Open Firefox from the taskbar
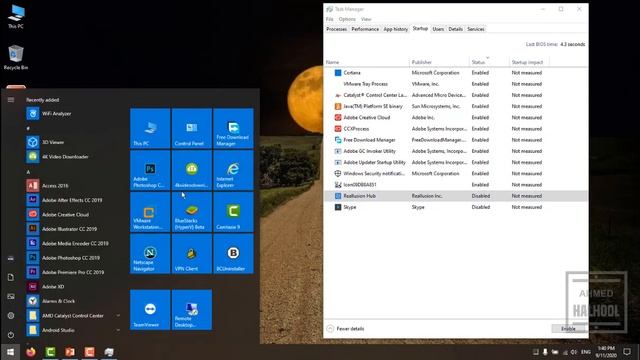This screenshot has height=360, width=640. (31, 352)
